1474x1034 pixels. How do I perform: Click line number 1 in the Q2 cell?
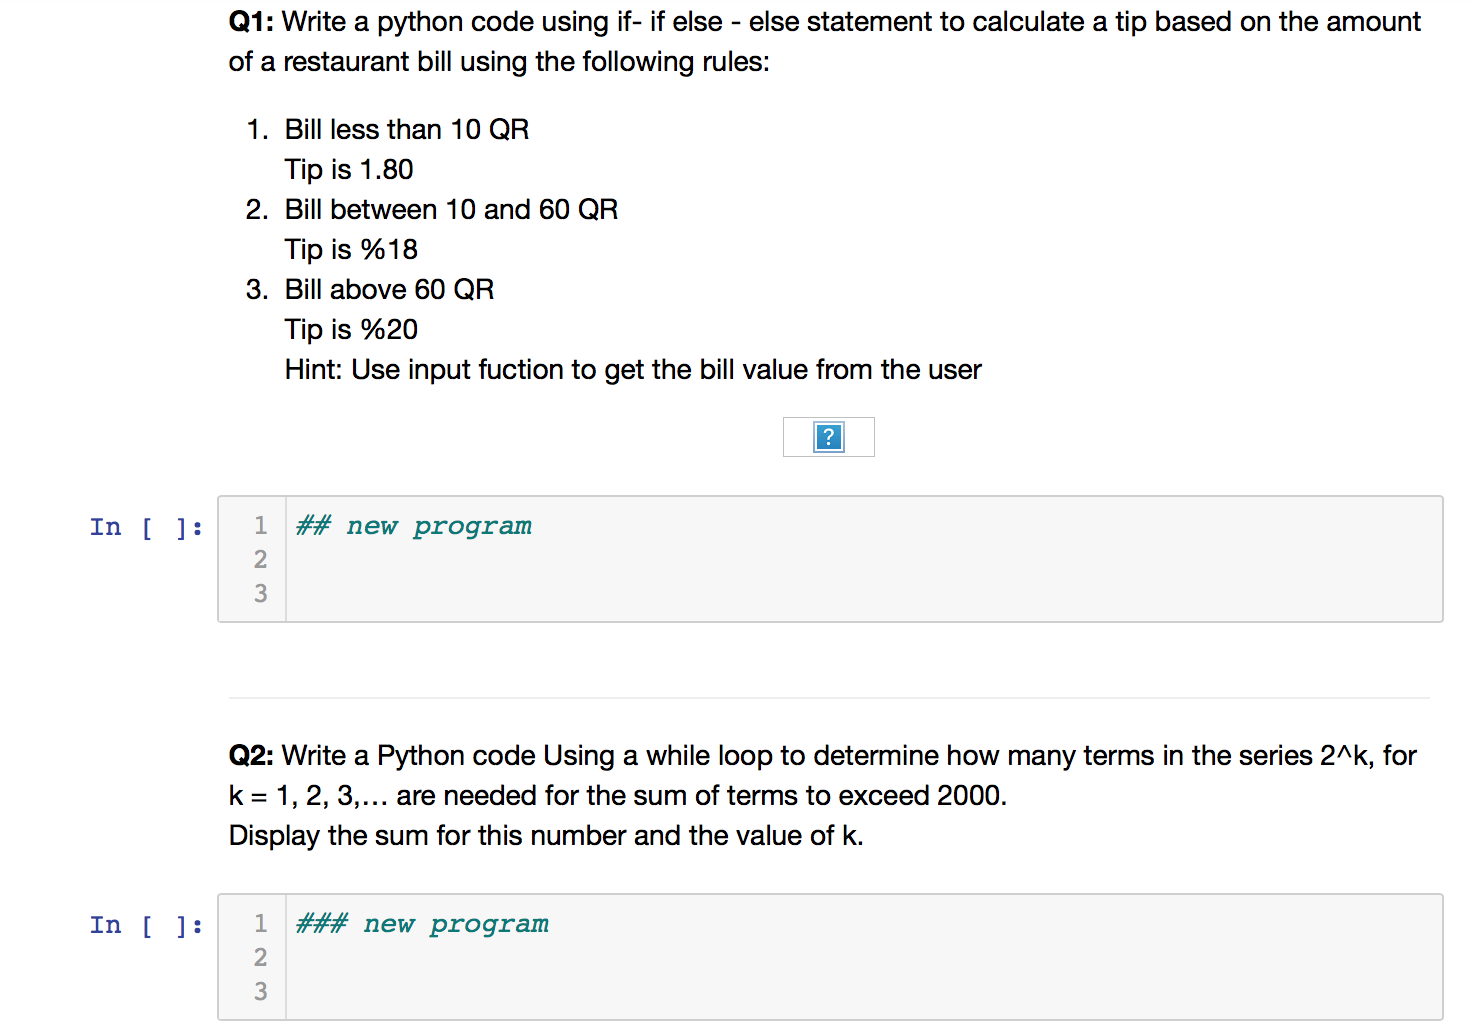click(x=260, y=923)
